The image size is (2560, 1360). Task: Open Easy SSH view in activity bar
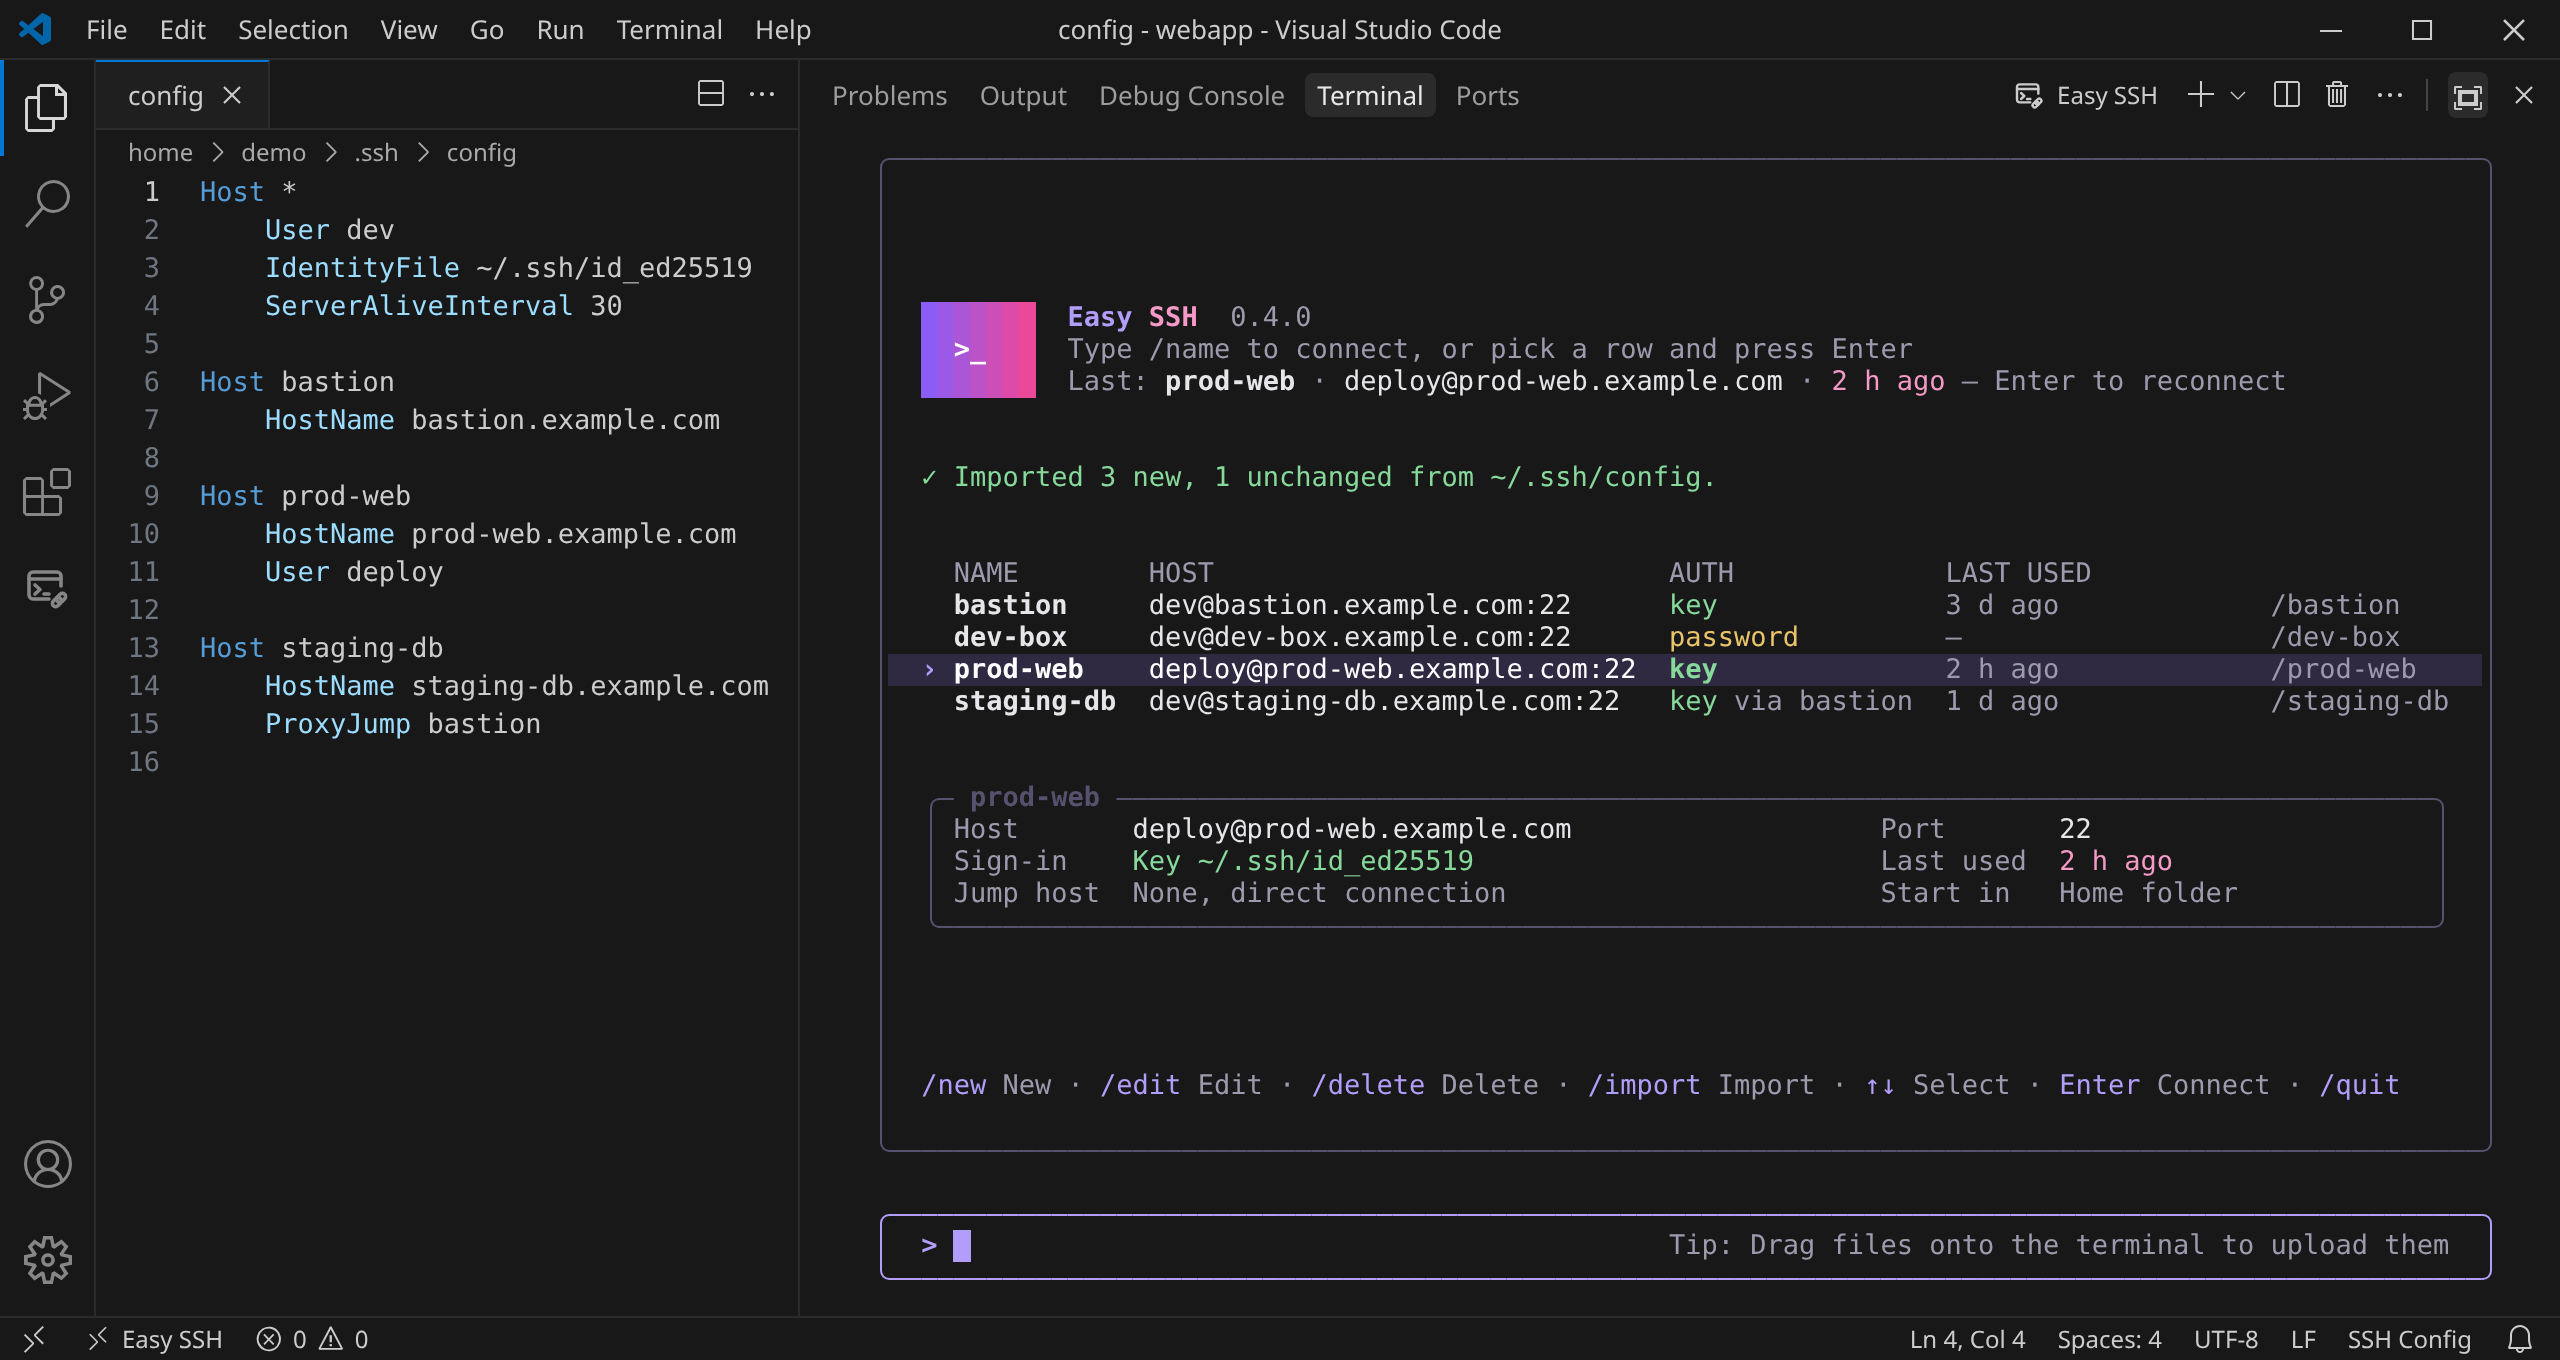(47, 587)
